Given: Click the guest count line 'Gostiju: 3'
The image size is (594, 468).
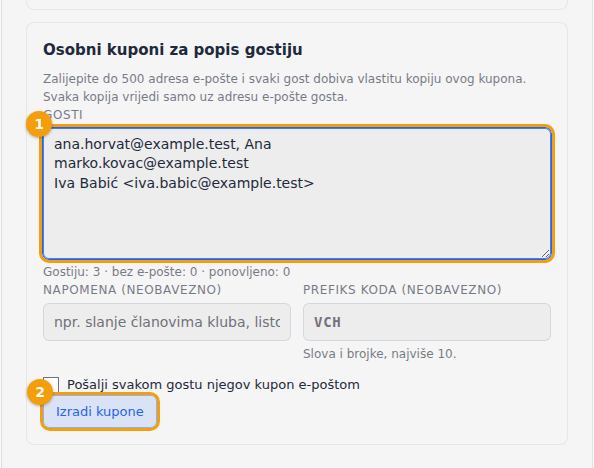Looking at the screenshot, I should point(72,272).
